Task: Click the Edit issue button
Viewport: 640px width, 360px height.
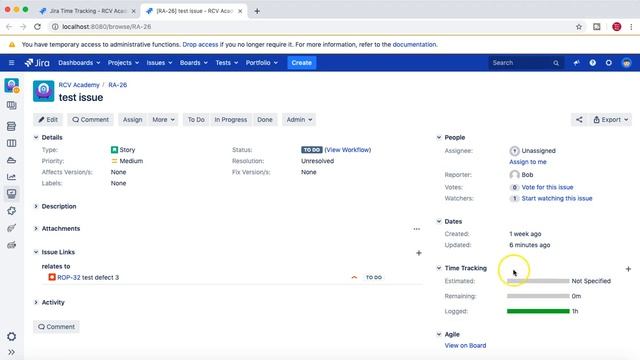Action: (48, 120)
